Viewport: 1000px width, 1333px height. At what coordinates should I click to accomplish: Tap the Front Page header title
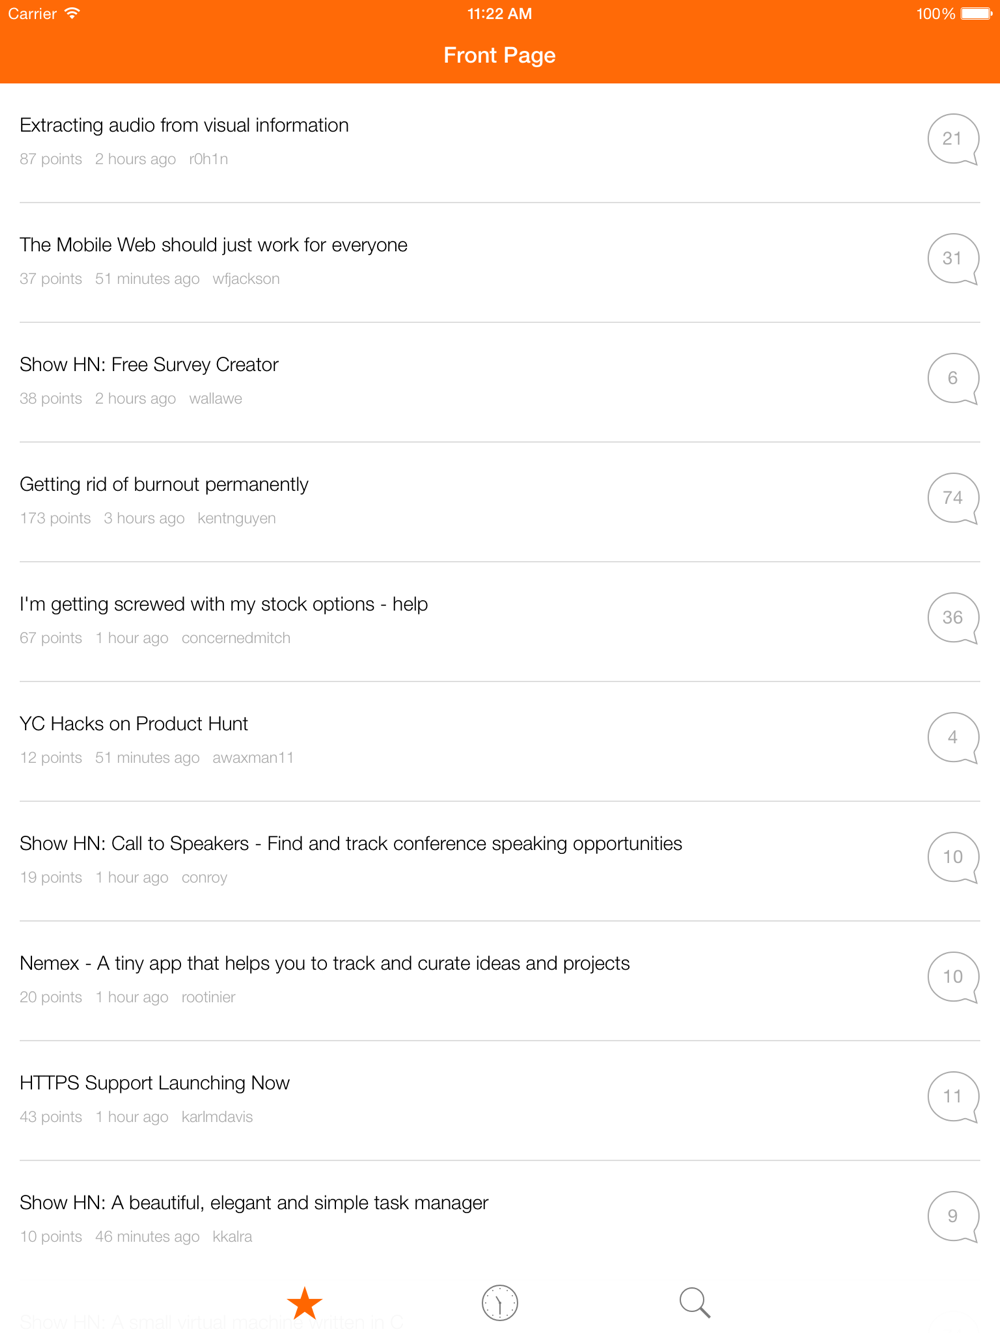click(x=499, y=55)
